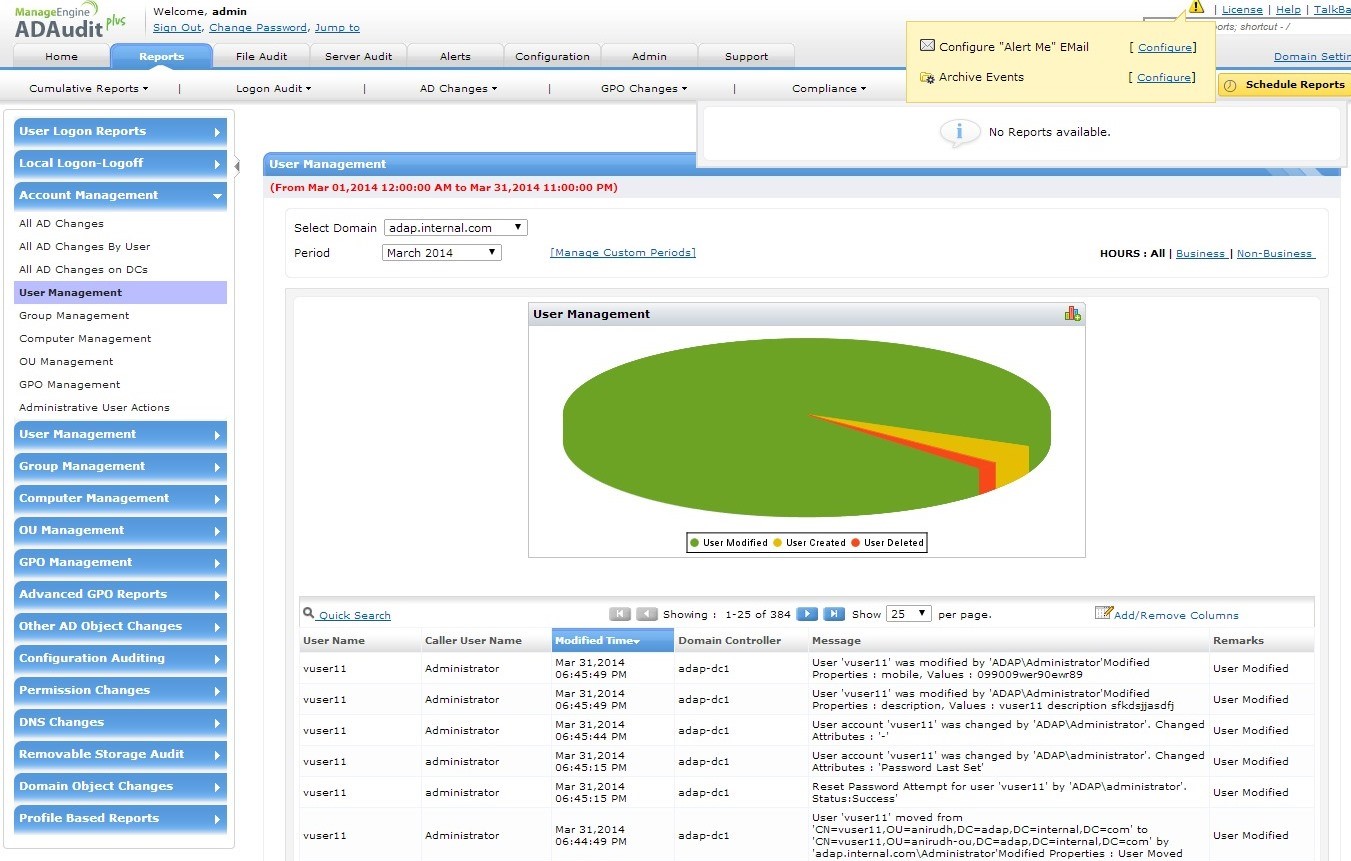Viewport: 1351px width, 861px height.
Task: Open the Period dropdown showing March 2014
Action: [441, 253]
